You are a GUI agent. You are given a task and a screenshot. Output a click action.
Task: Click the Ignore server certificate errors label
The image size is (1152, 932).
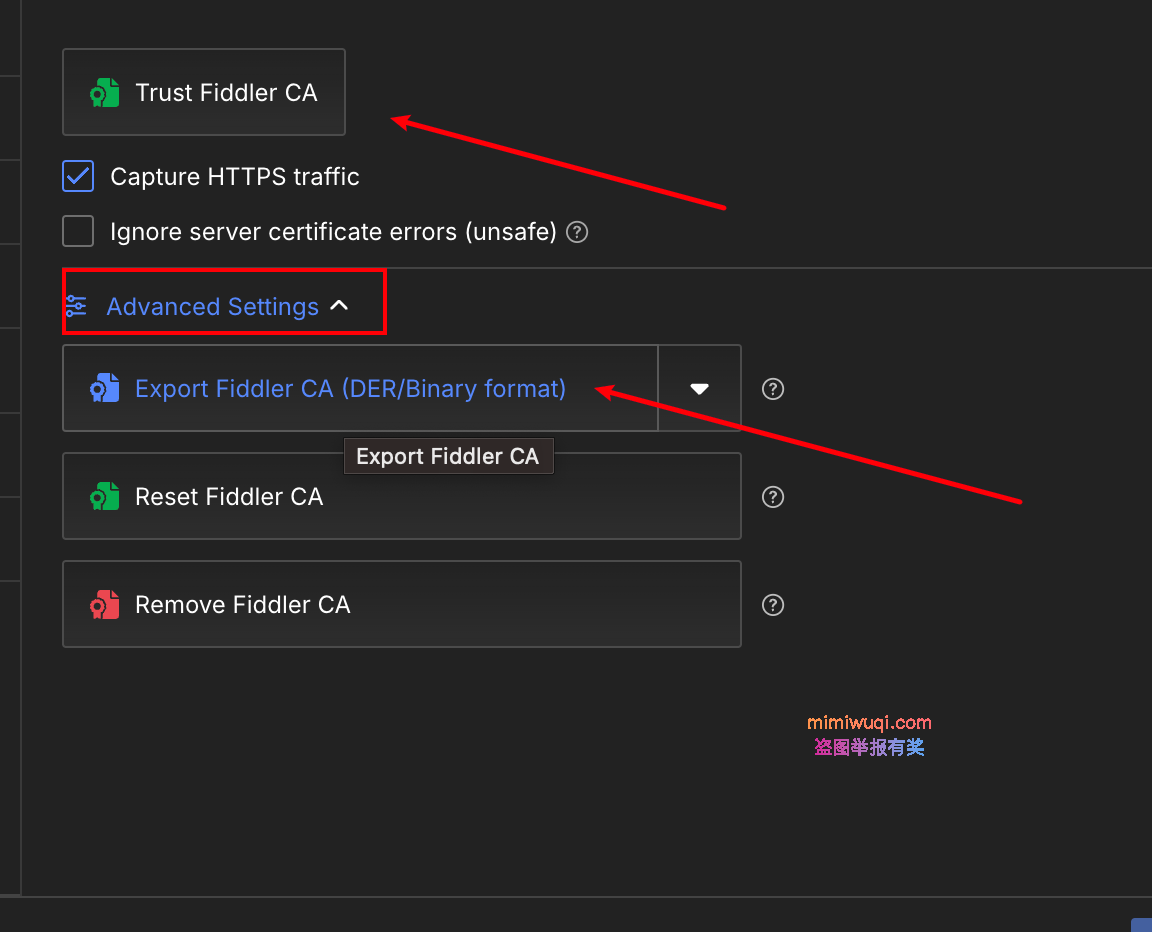click(334, 231)
